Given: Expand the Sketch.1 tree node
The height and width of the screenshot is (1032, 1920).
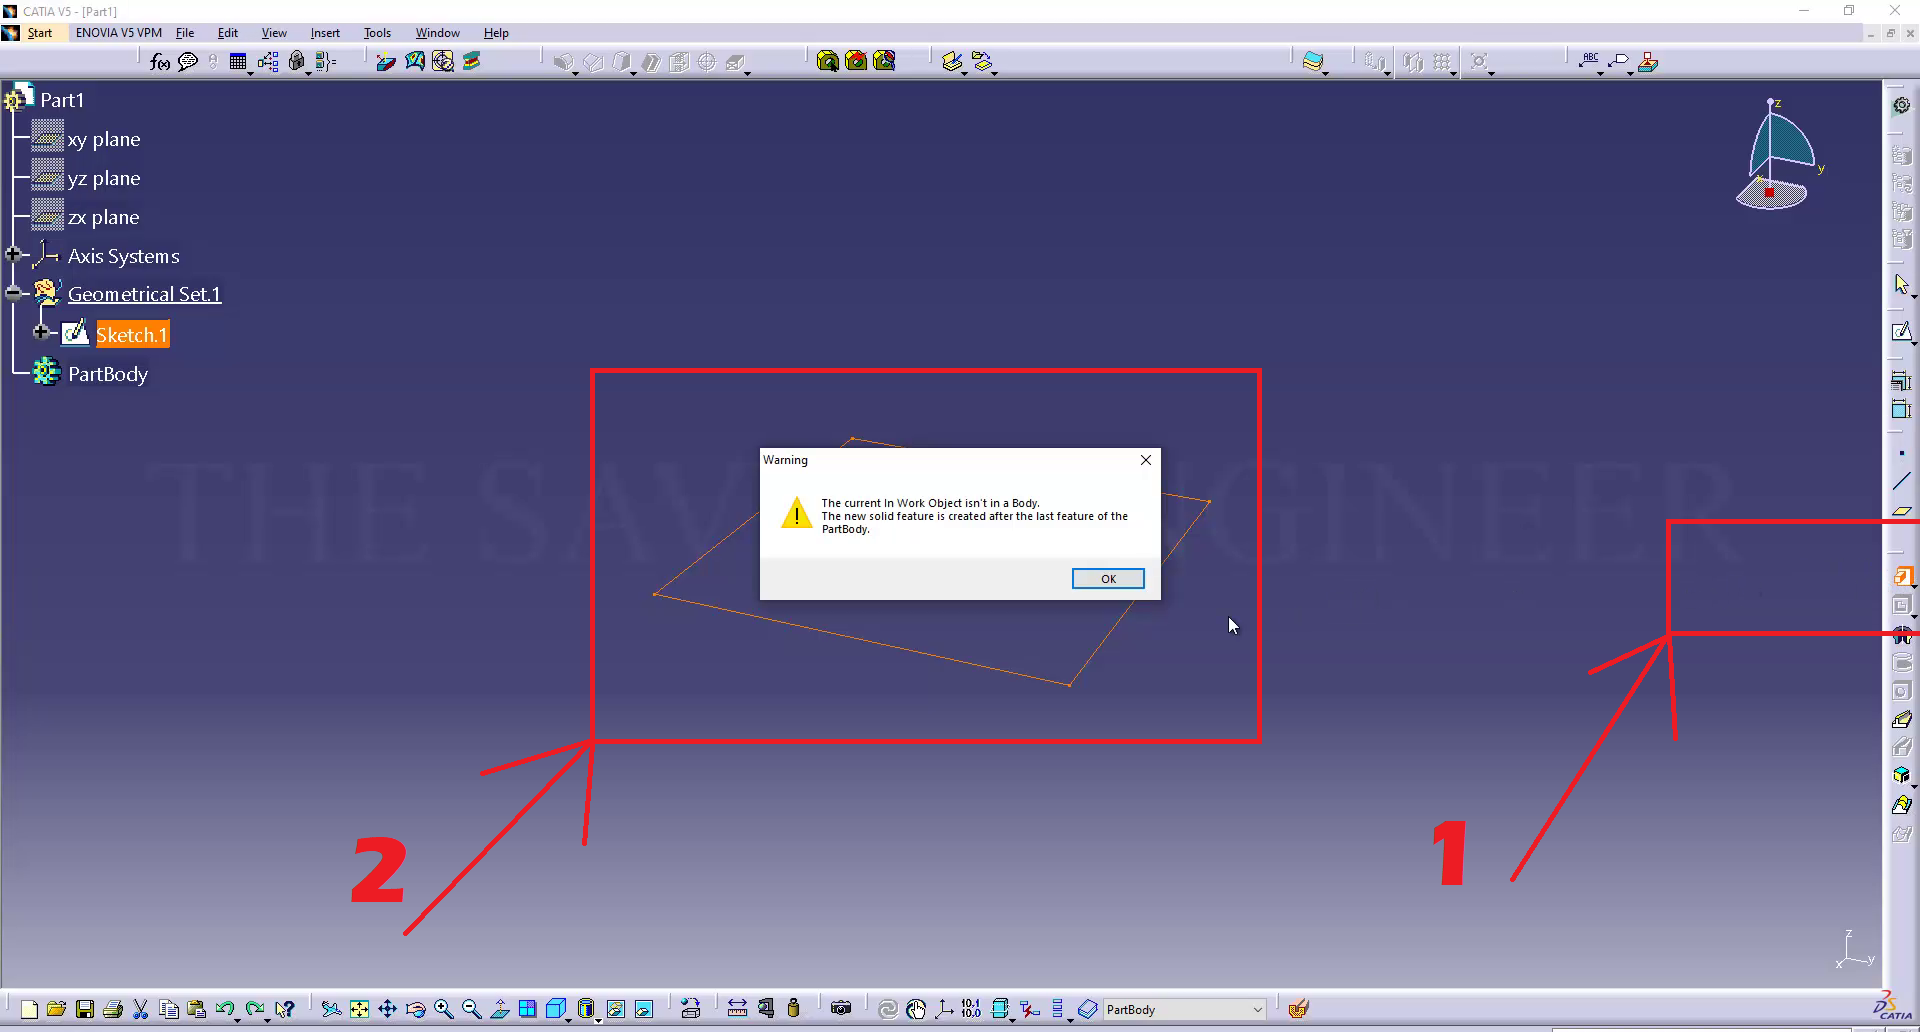Looking at the screenshot, I should pos(41,332).
